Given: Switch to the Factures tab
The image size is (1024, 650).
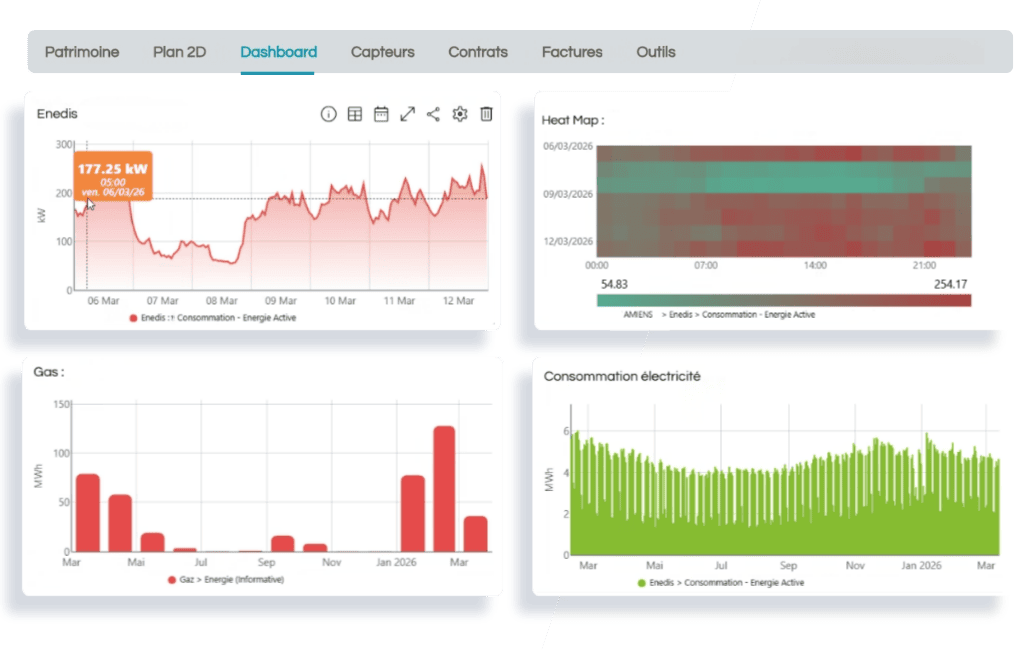Looking at the screenshot, I should 572,52.
